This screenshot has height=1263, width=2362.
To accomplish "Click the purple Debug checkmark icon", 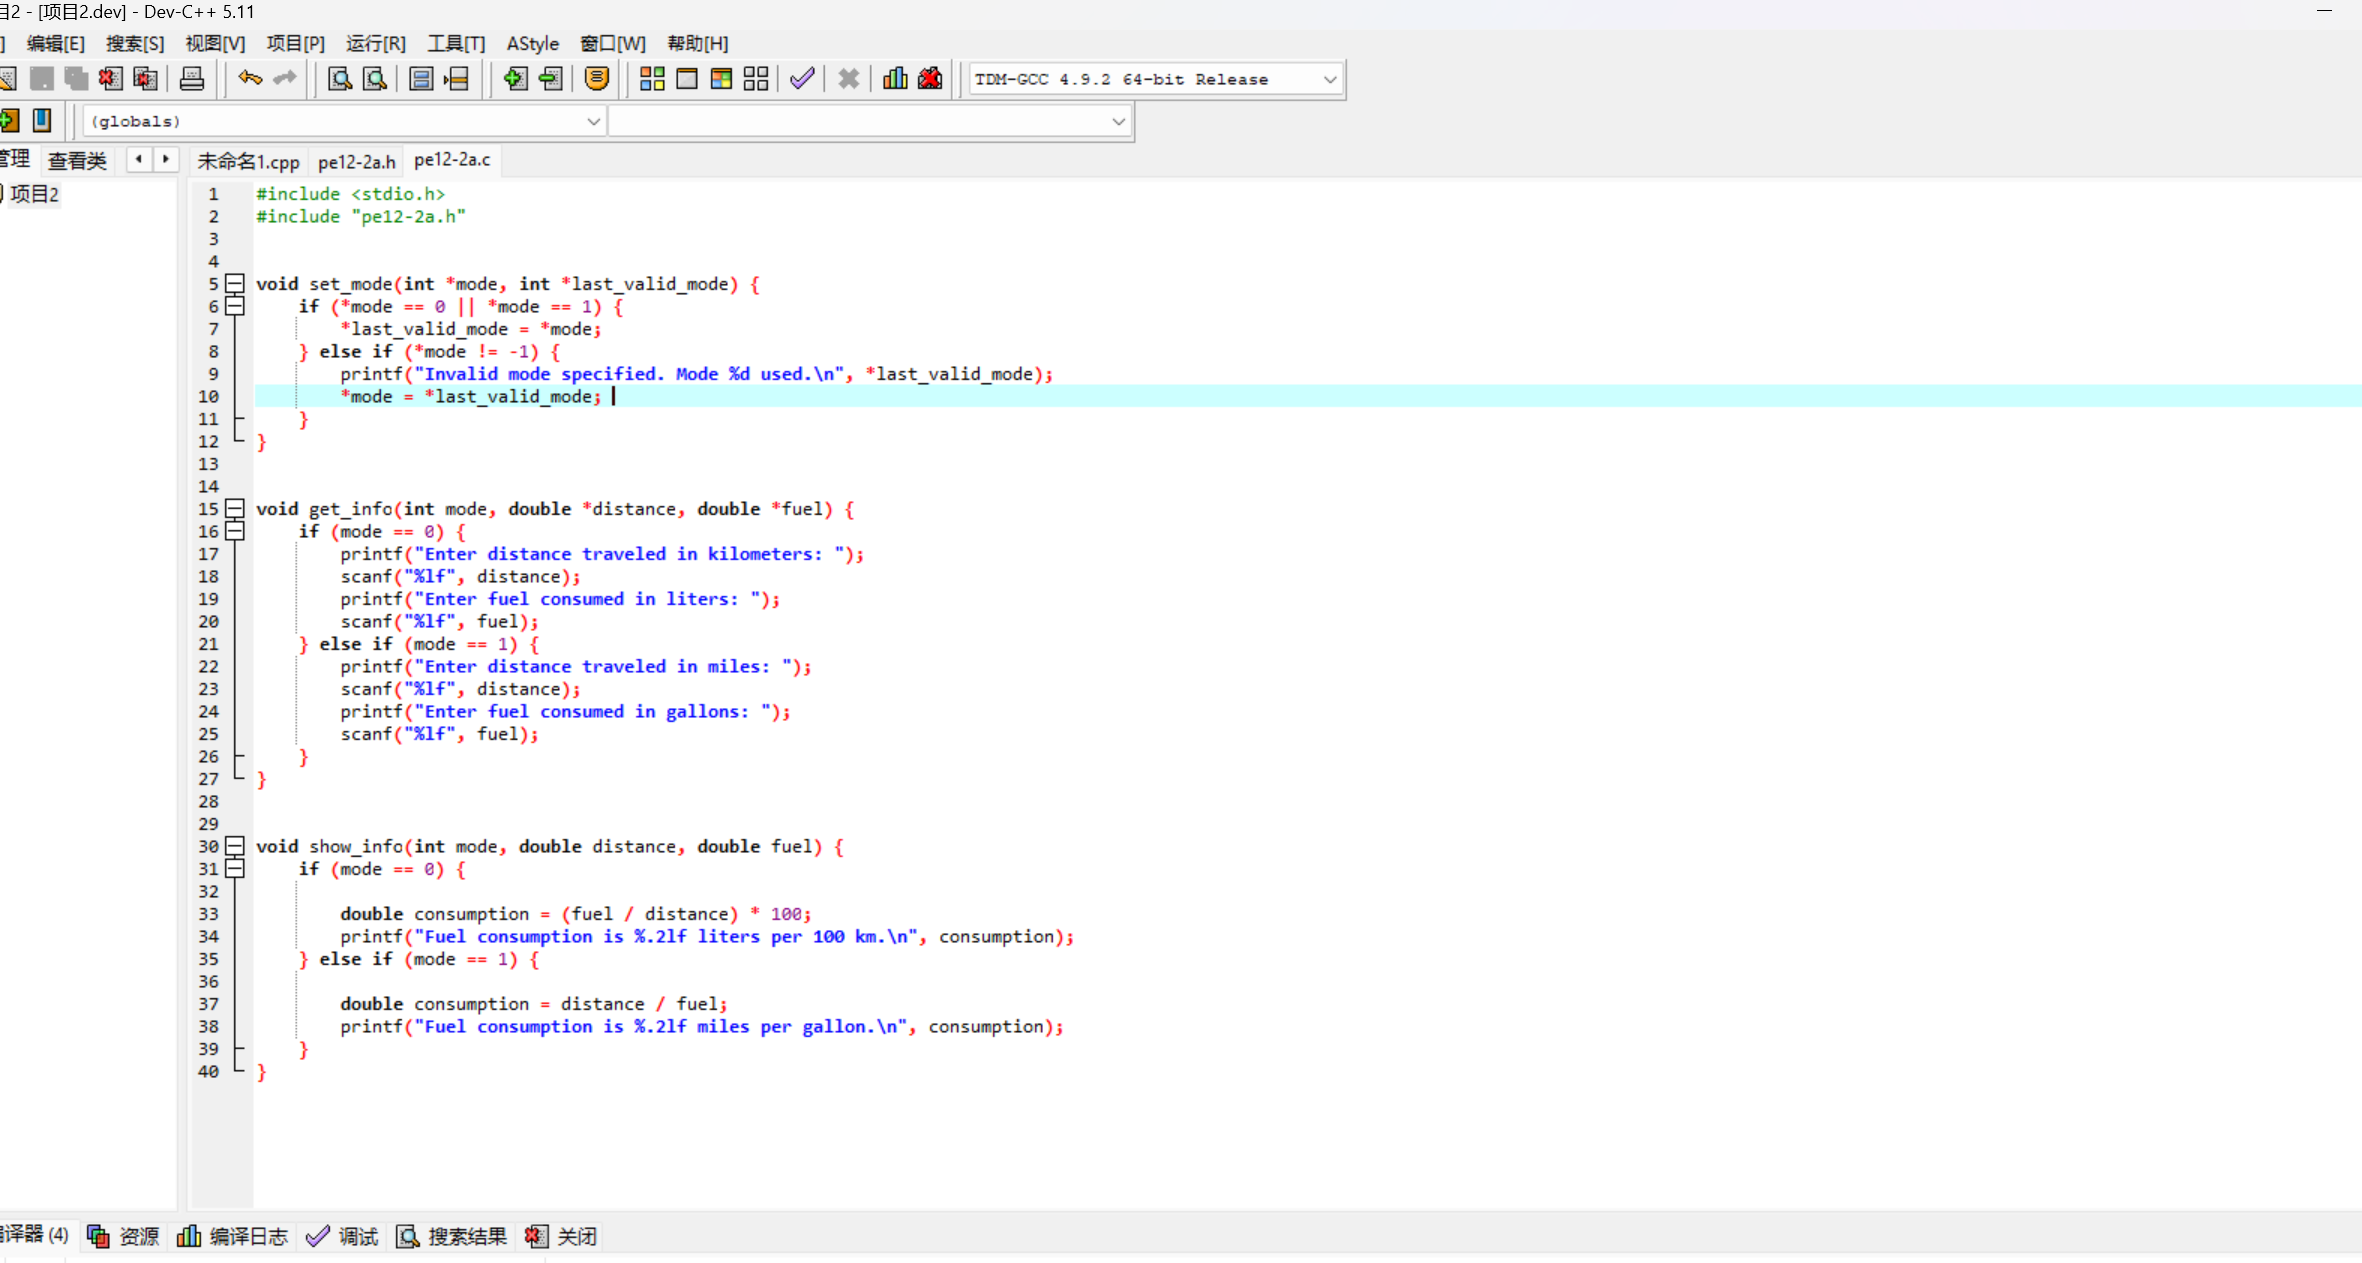I will coord(802,79).
